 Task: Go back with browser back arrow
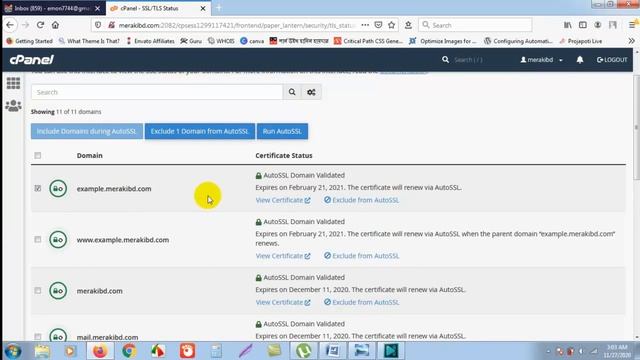point(10,25)
